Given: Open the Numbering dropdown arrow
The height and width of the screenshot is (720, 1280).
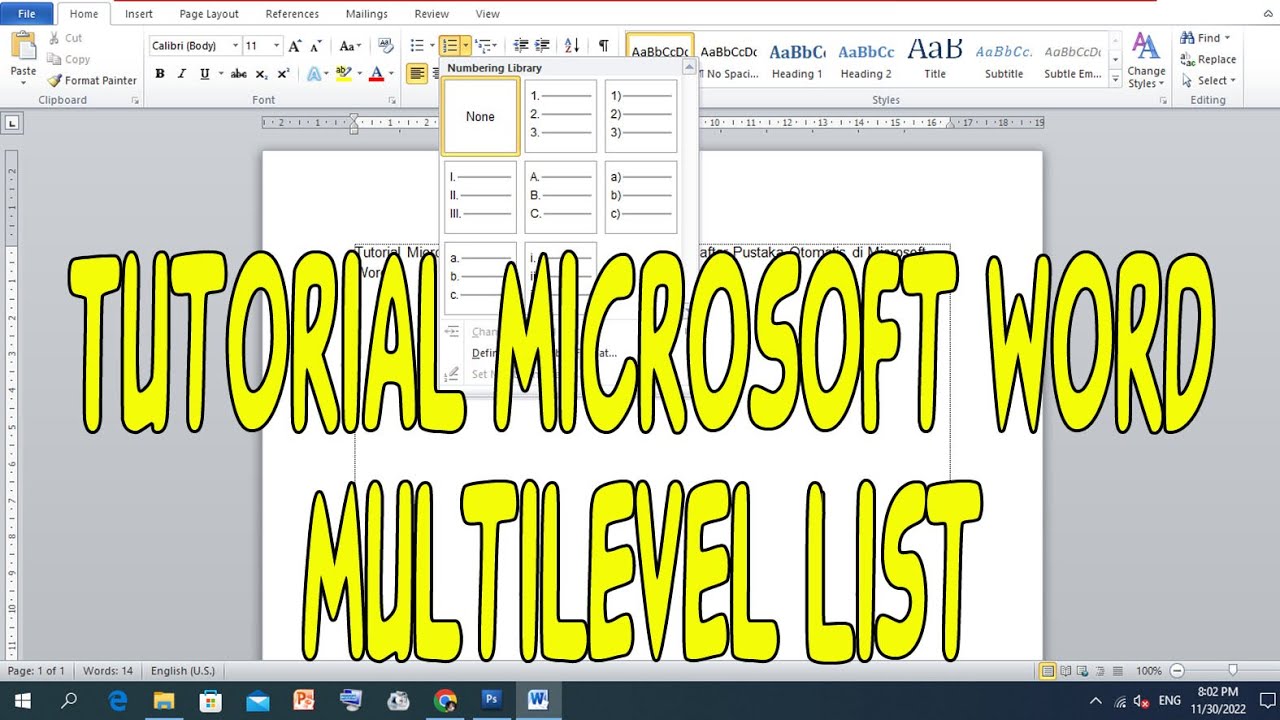Looking at the screenshot, I should click(x=466, y=46).
